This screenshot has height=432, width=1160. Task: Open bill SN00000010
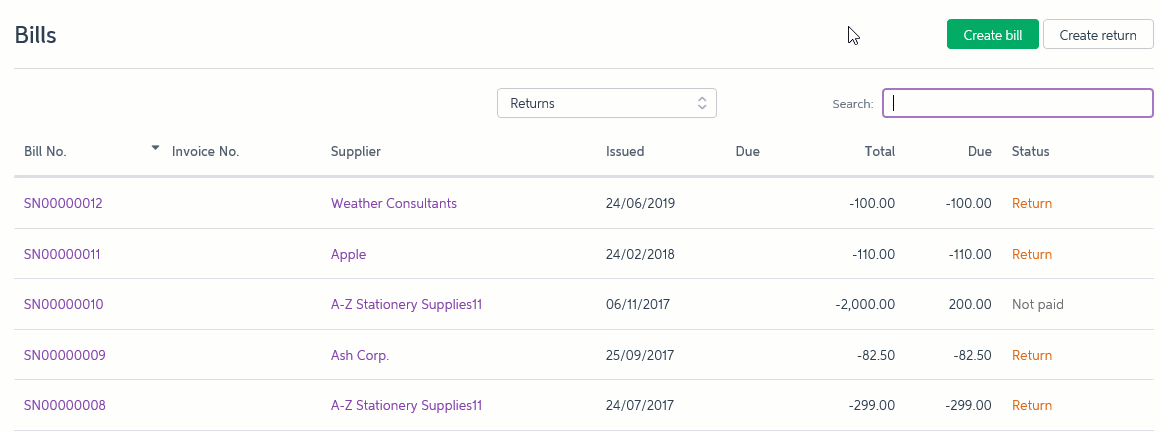pyautogui.click(x=64, y=305)
